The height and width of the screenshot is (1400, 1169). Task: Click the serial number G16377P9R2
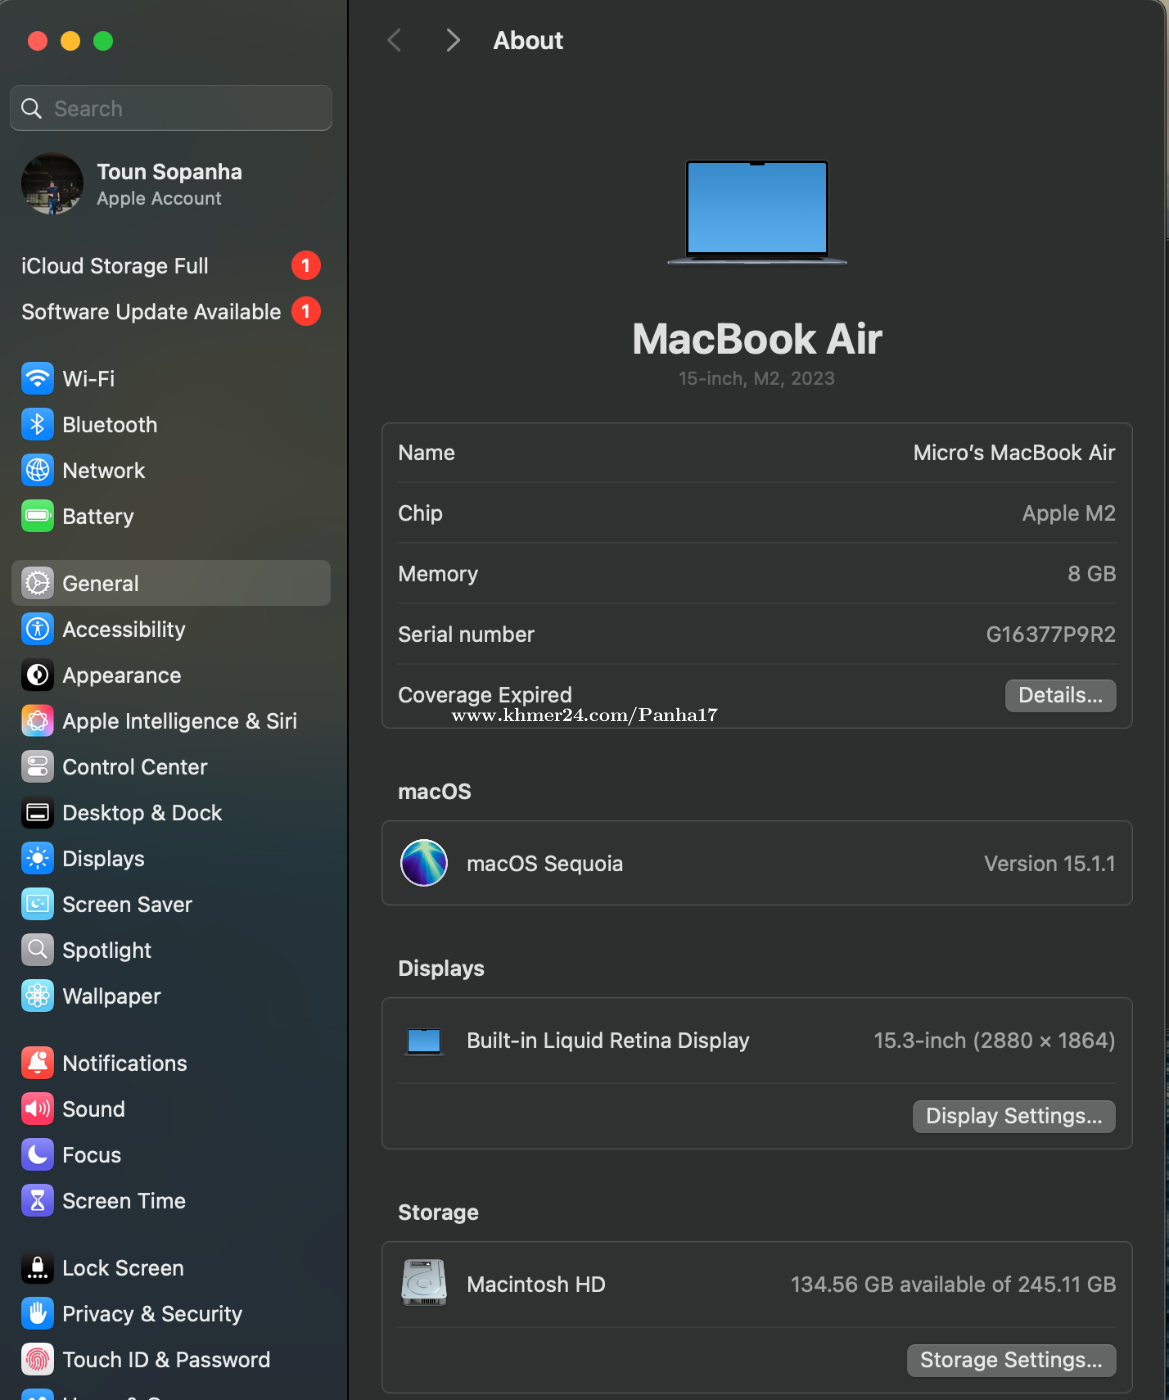[x=1051, y=635]
